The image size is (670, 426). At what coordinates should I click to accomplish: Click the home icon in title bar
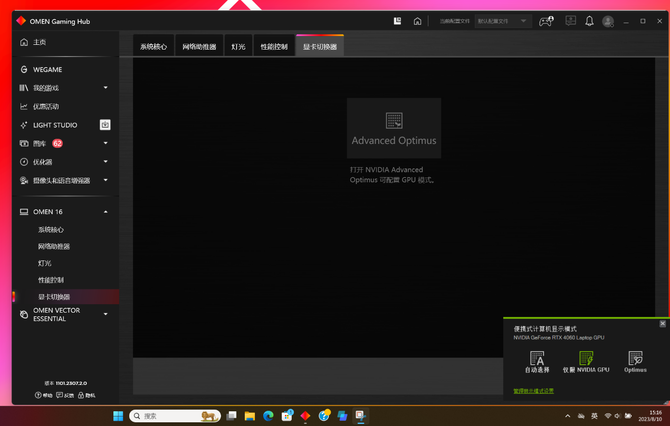click(417, 21)
